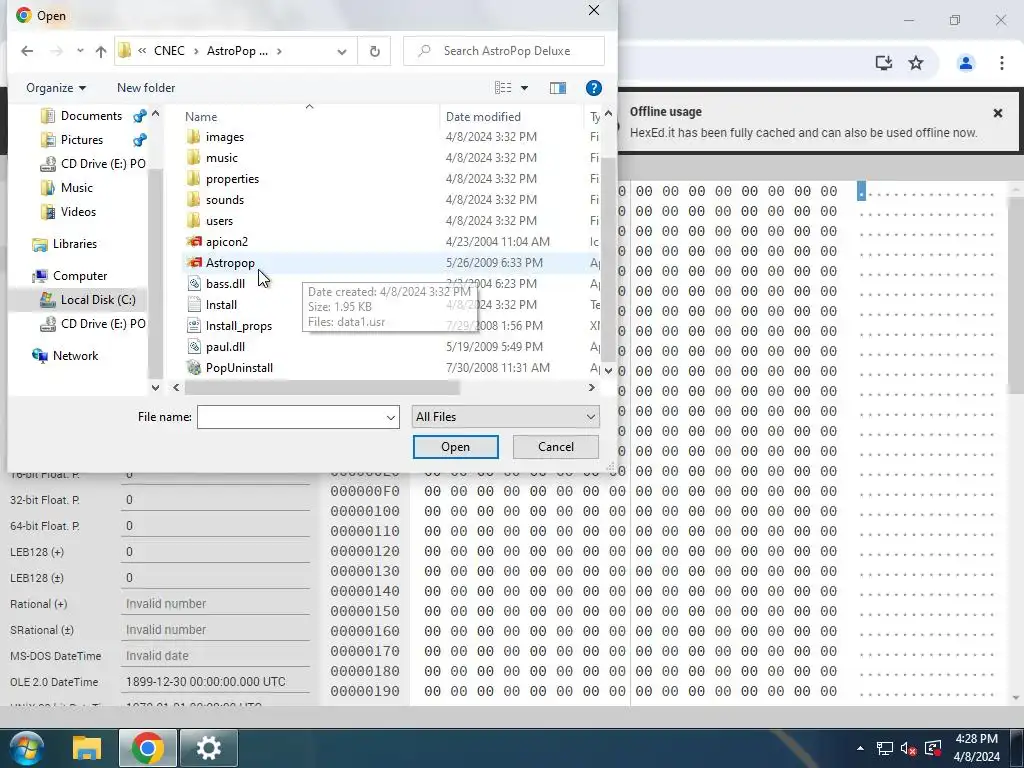Select the music folder icon

click(193, 157)
